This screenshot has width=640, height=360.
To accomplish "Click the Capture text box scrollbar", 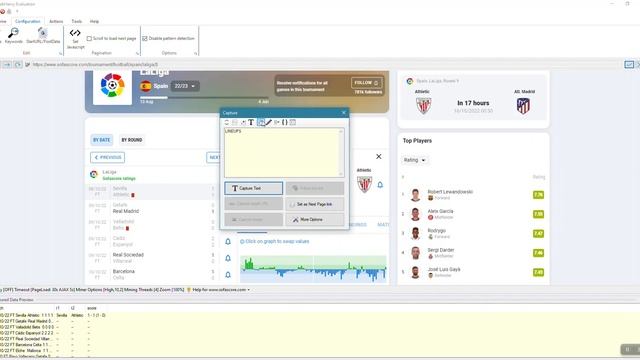I will point(341,153).
